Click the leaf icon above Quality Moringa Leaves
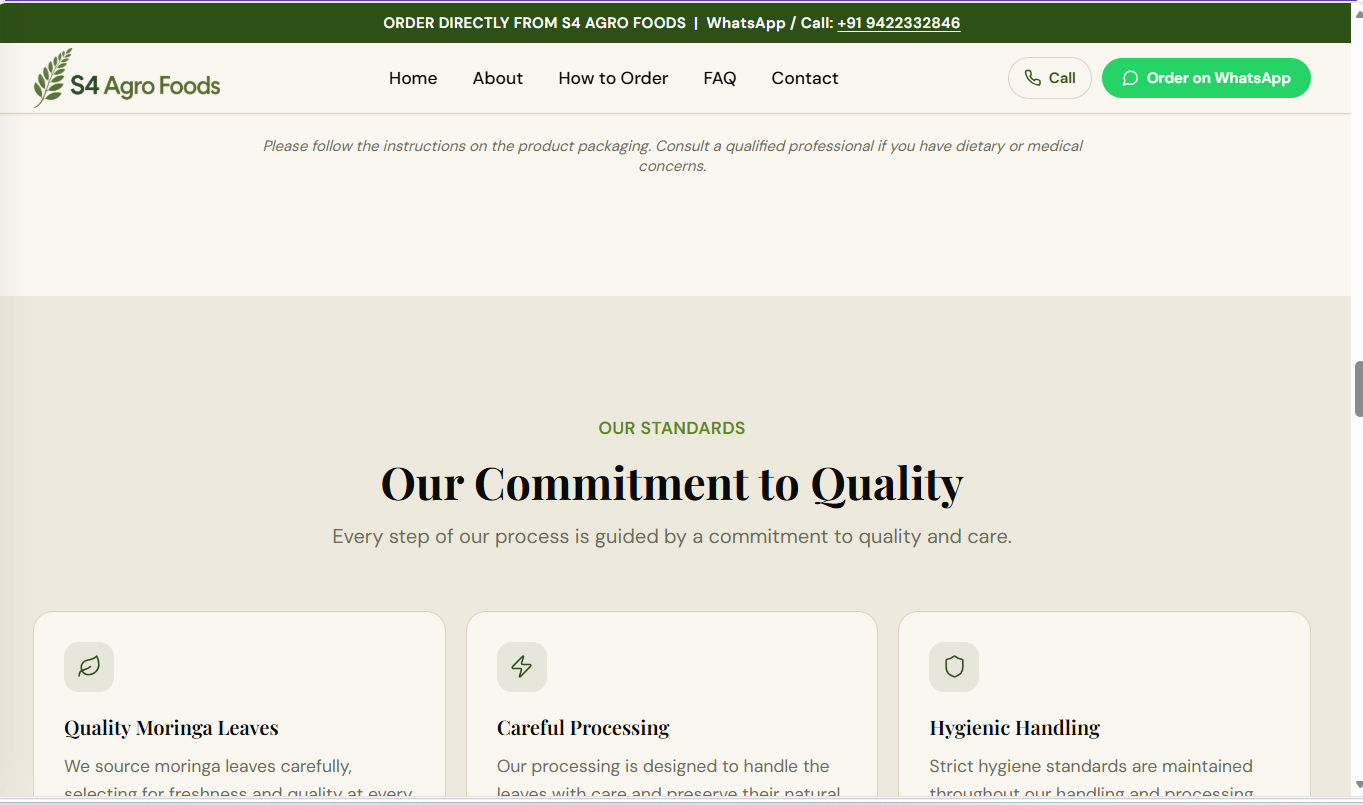Image resolution: width=1363 pixels, height=805 pixels. click(x=89, y=667)
